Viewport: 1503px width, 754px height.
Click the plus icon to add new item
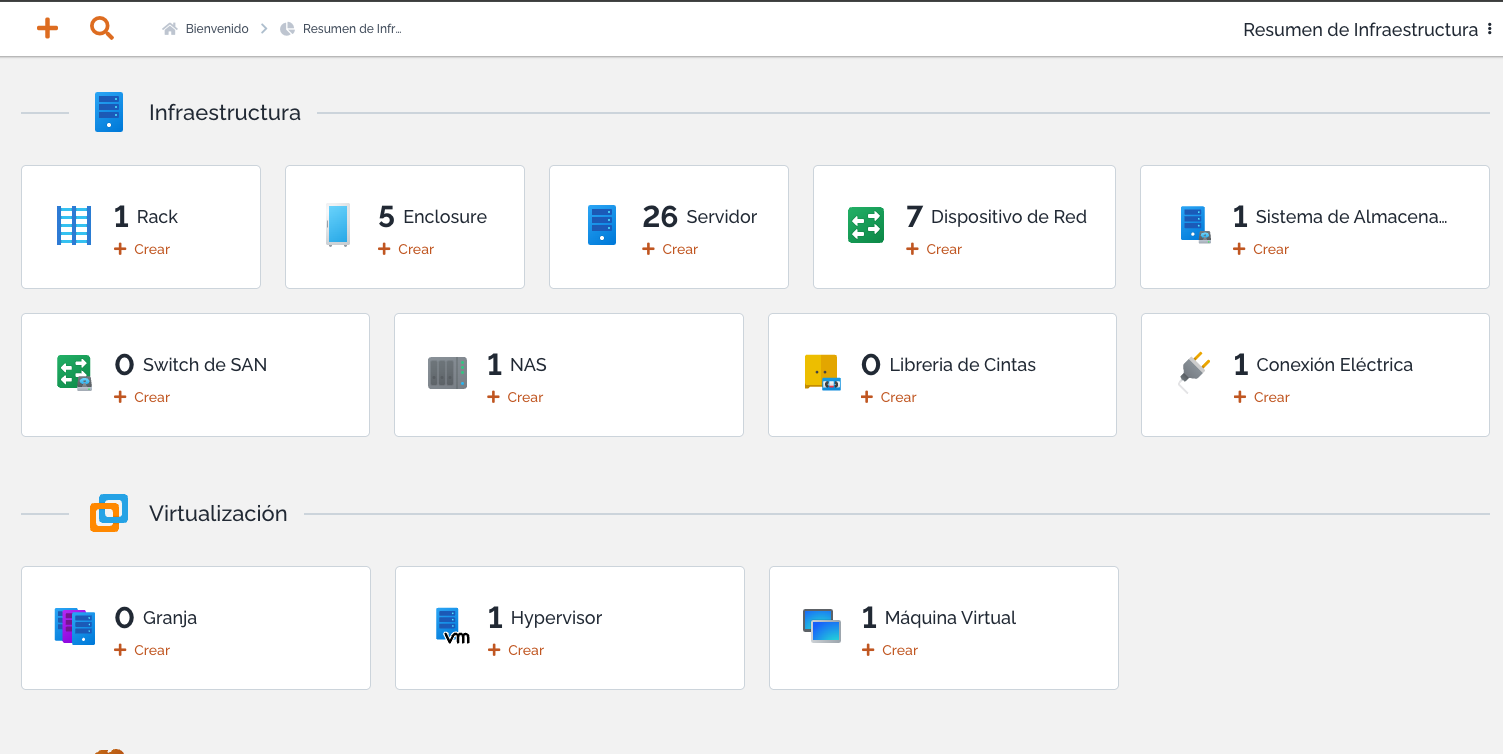(x=47, y=28)
